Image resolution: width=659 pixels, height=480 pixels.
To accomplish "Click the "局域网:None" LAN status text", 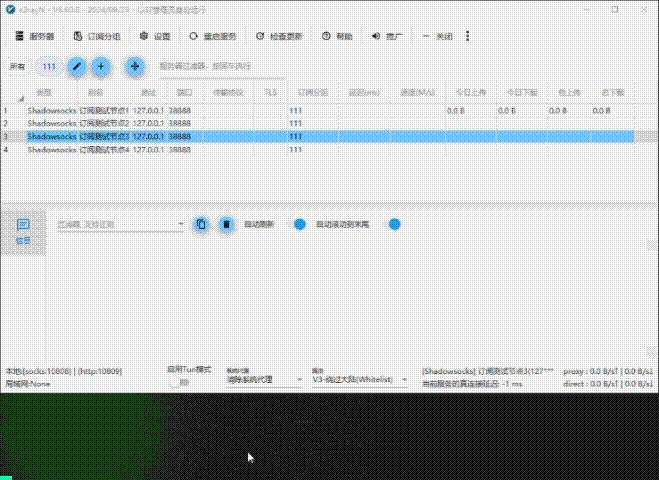I will click(x=28, y=384).
